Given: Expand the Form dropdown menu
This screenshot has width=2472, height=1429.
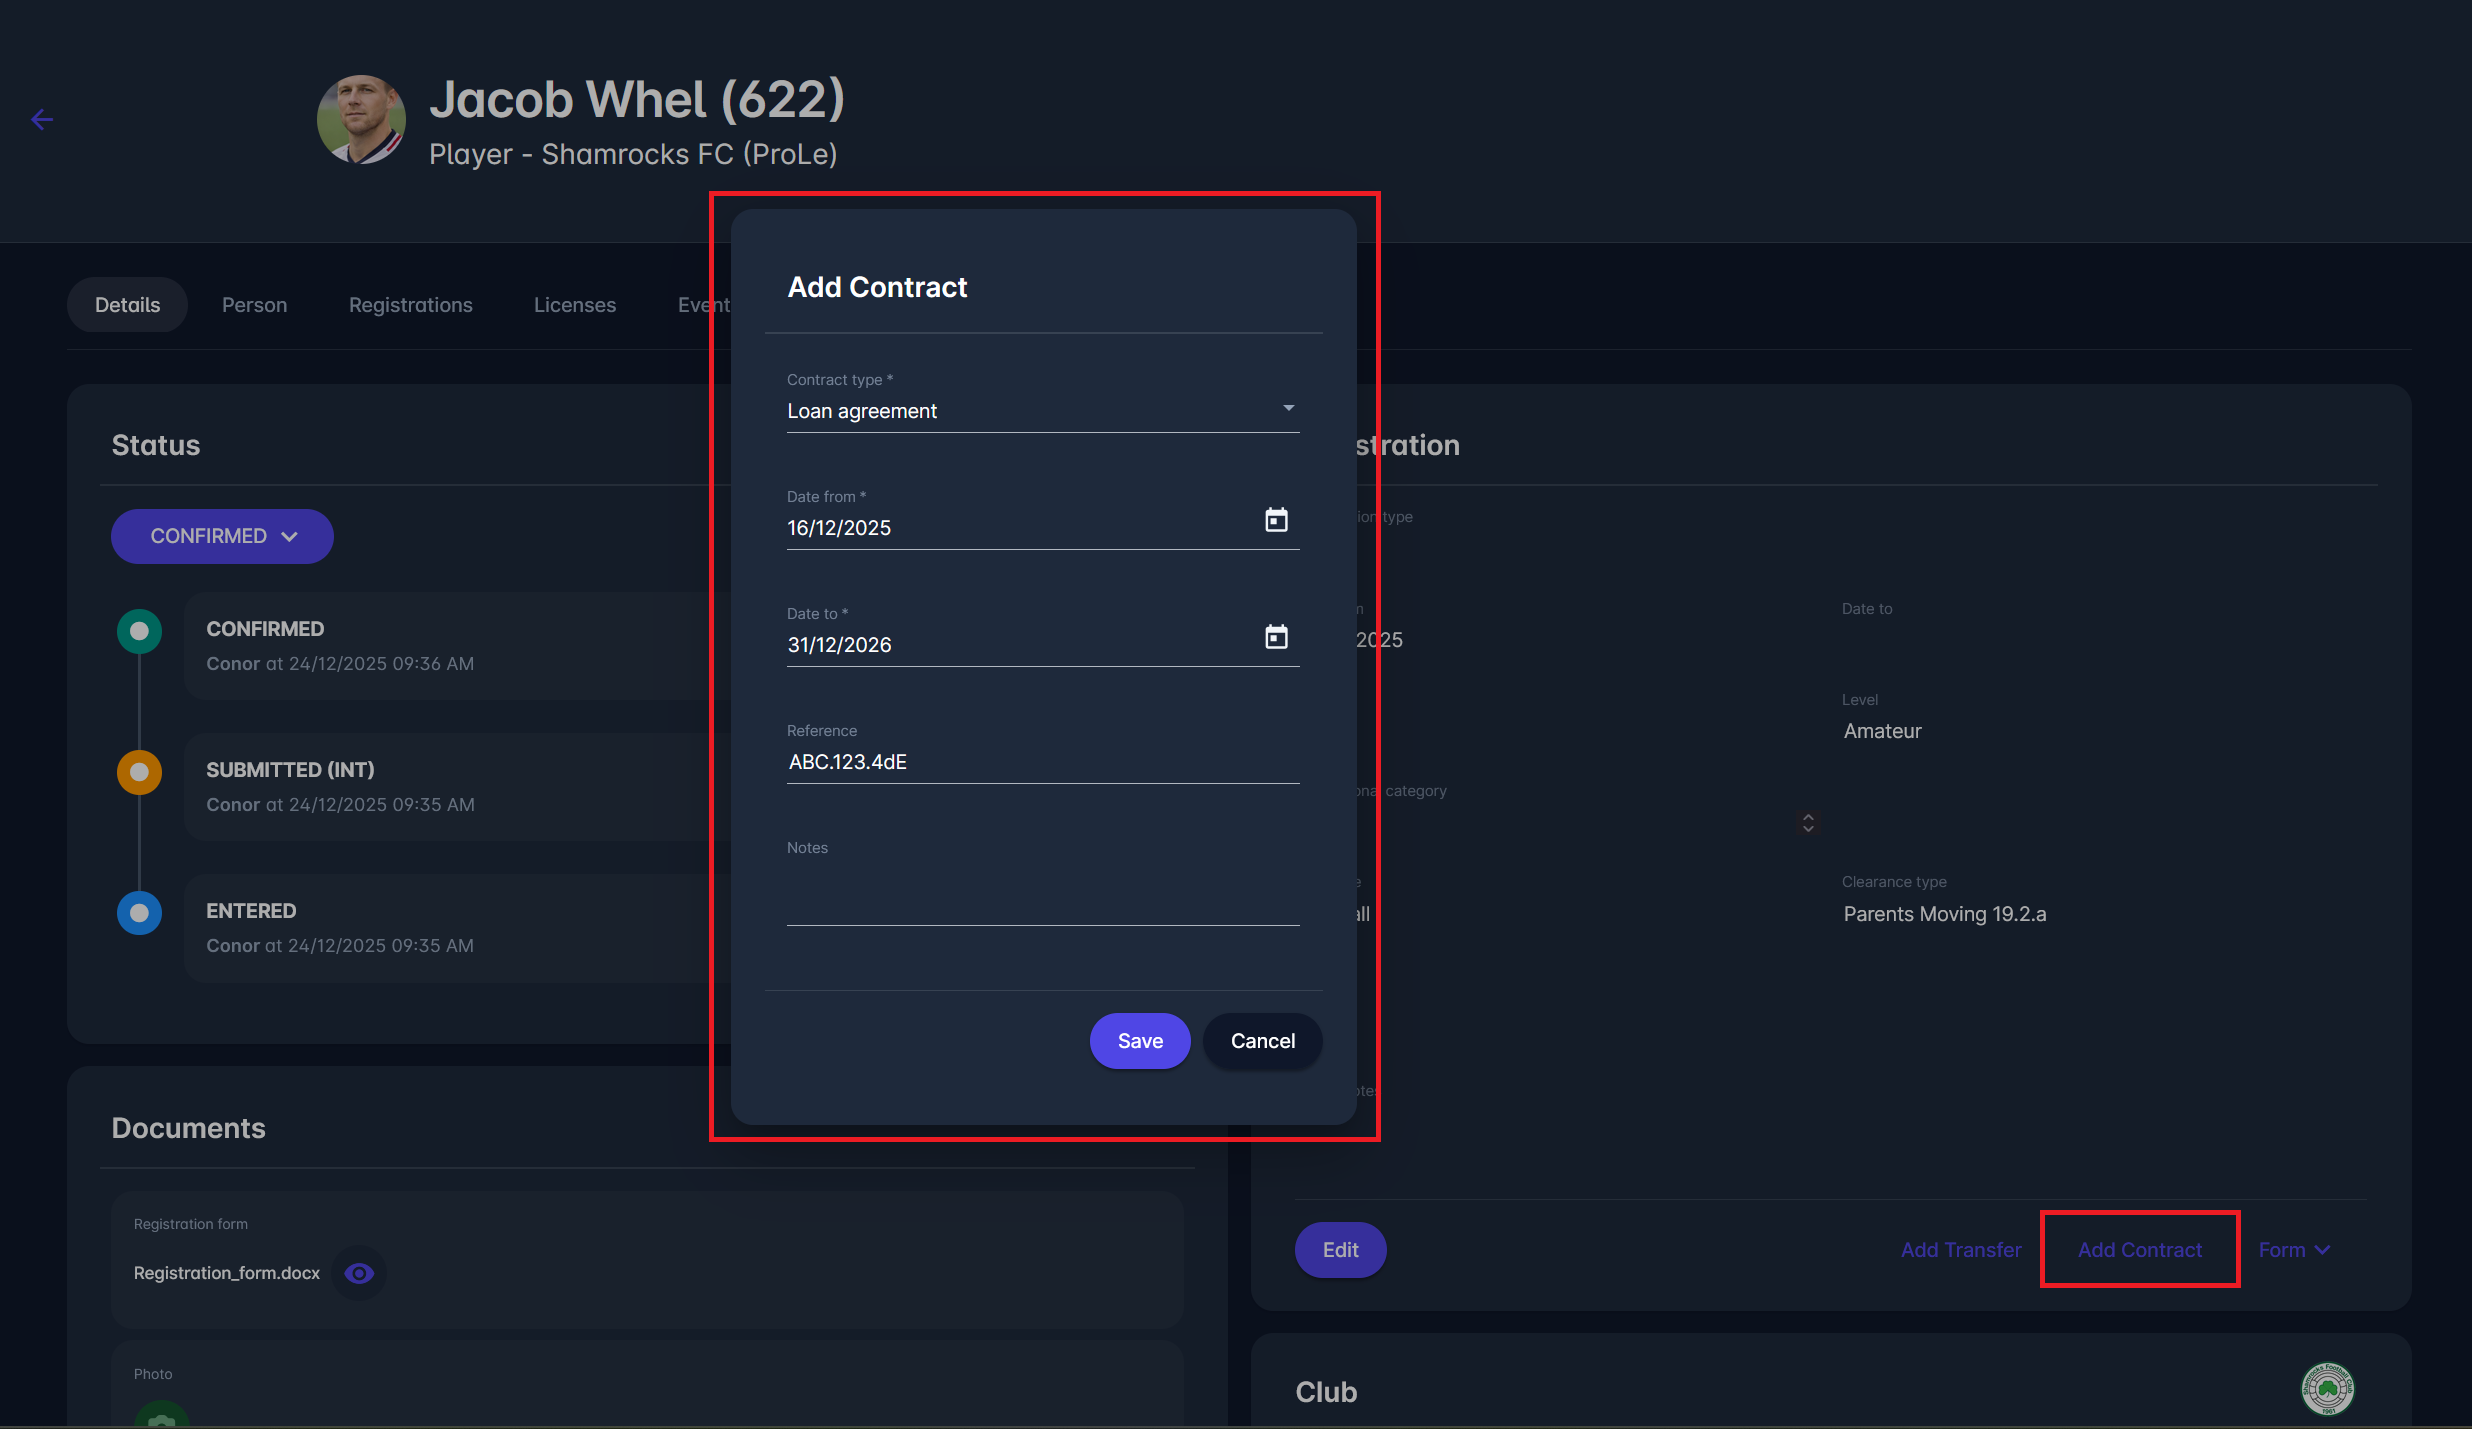Looking at the screenshot, I should tap(2294, 1250).
